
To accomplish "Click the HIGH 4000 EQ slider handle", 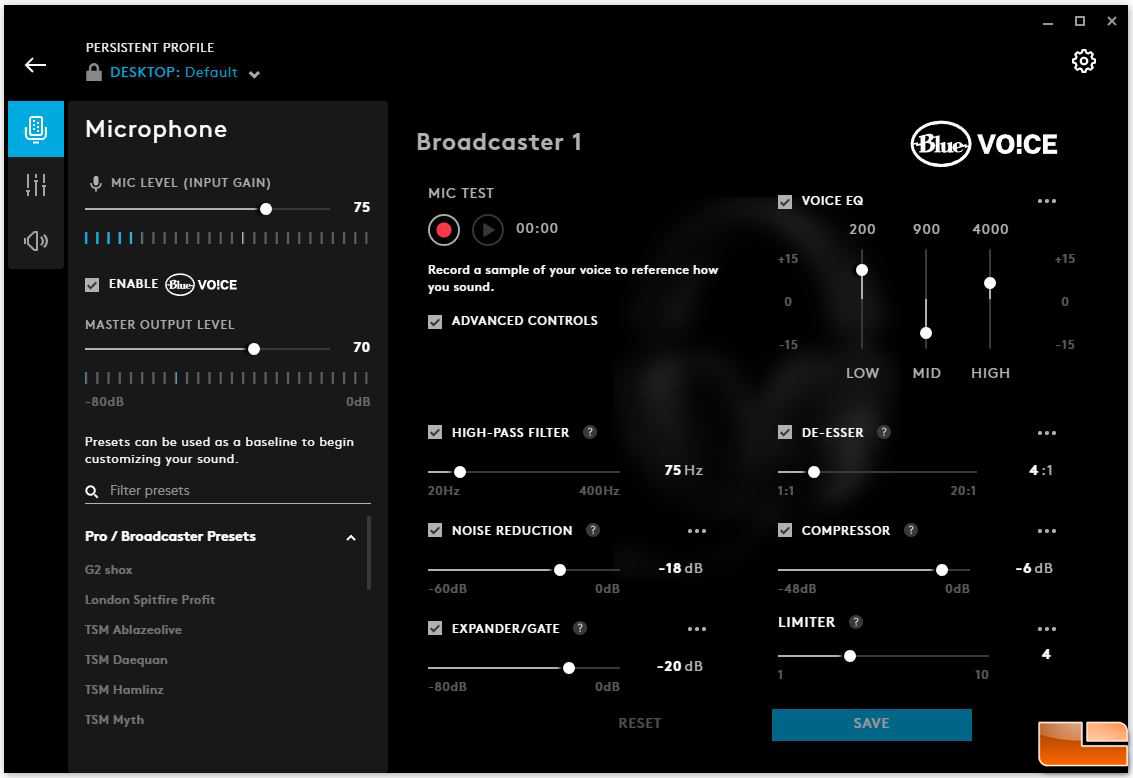I will click(x=990, y=283).
